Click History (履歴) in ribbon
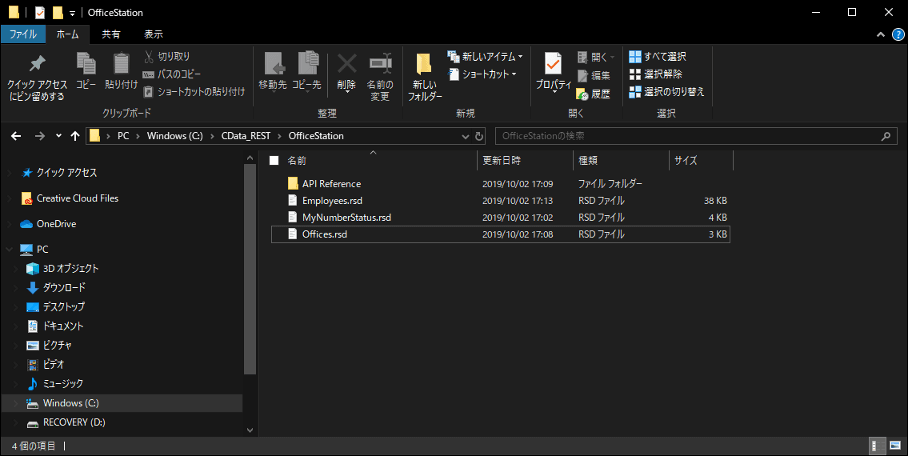 click(x=594, y=94)
